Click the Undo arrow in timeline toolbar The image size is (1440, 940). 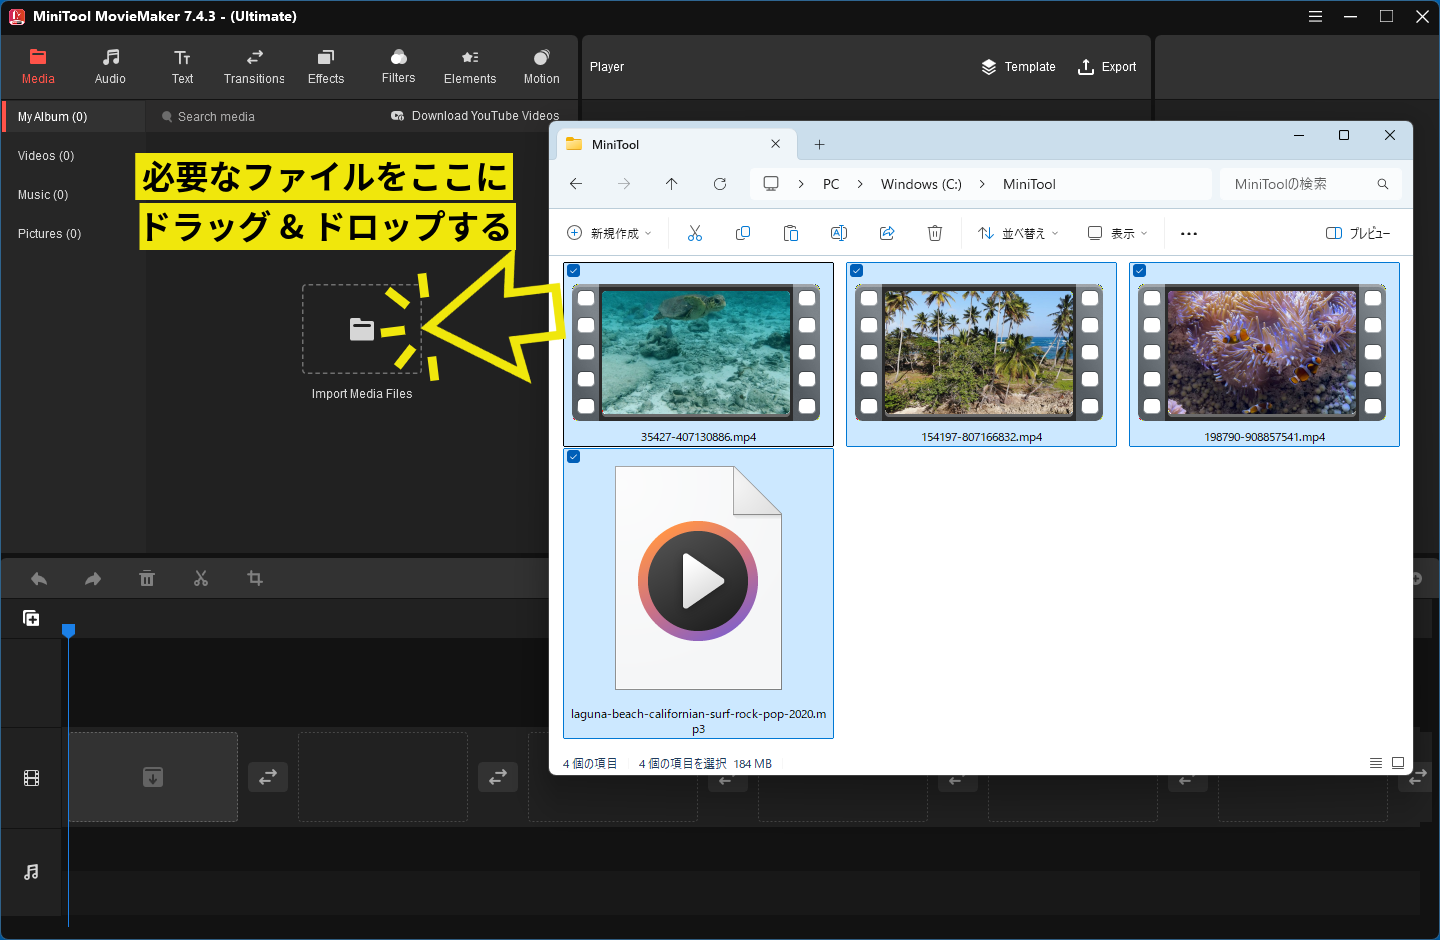39,578
